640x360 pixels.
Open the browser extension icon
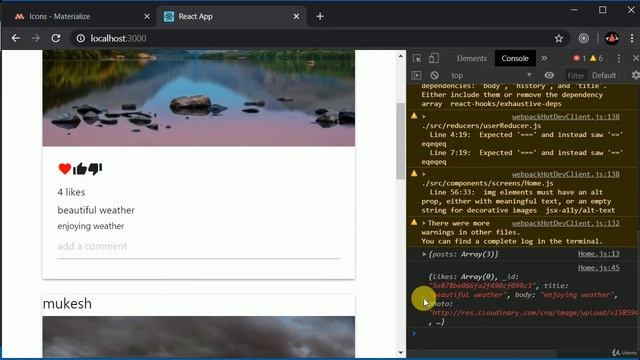584,38
